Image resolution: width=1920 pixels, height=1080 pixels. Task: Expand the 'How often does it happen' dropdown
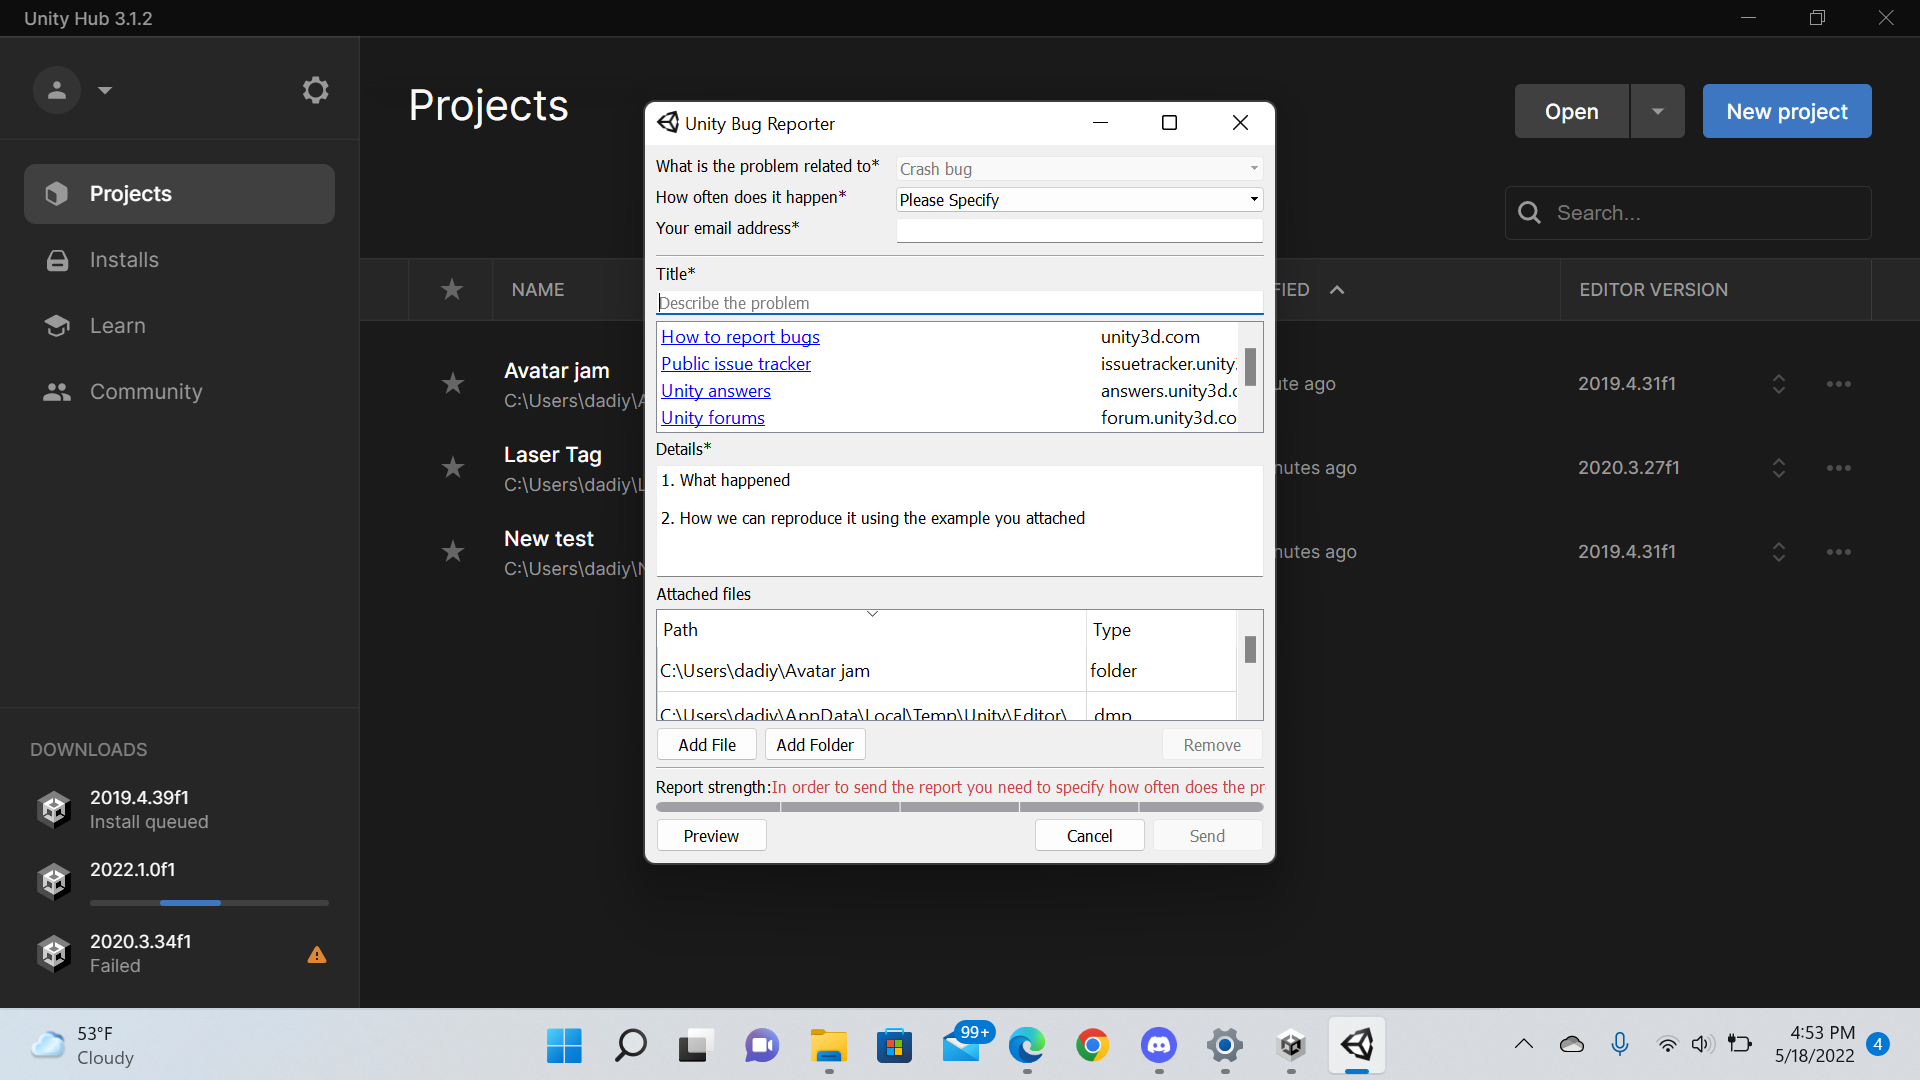[x=1254, y=199]
